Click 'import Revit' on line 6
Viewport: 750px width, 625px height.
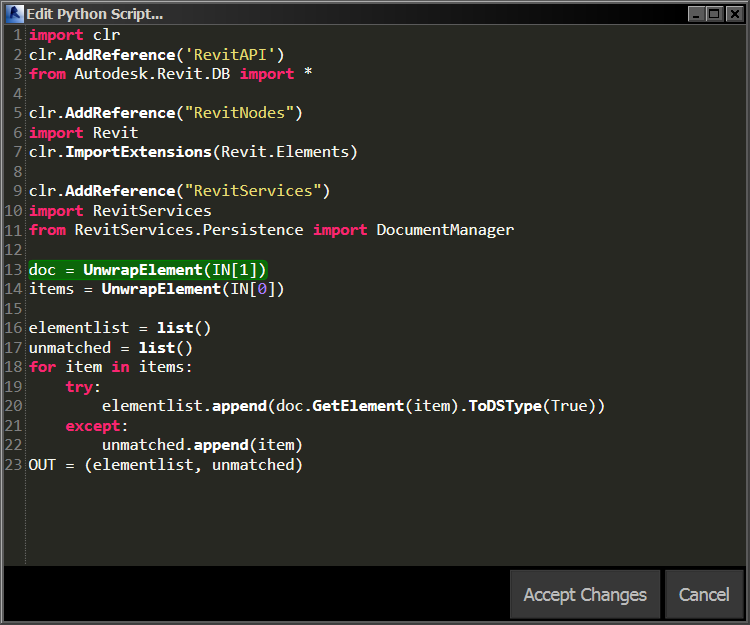84,132
